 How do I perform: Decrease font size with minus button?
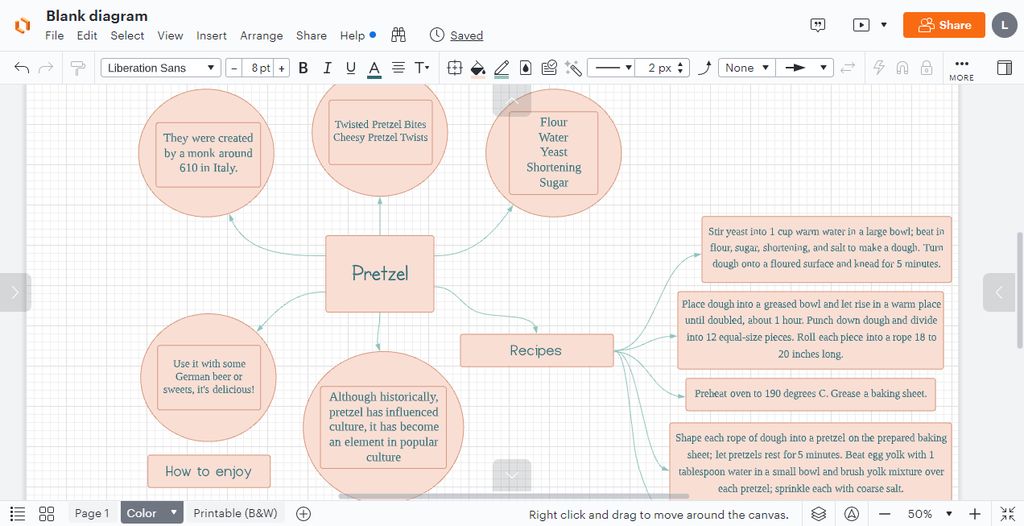point(234,68)
